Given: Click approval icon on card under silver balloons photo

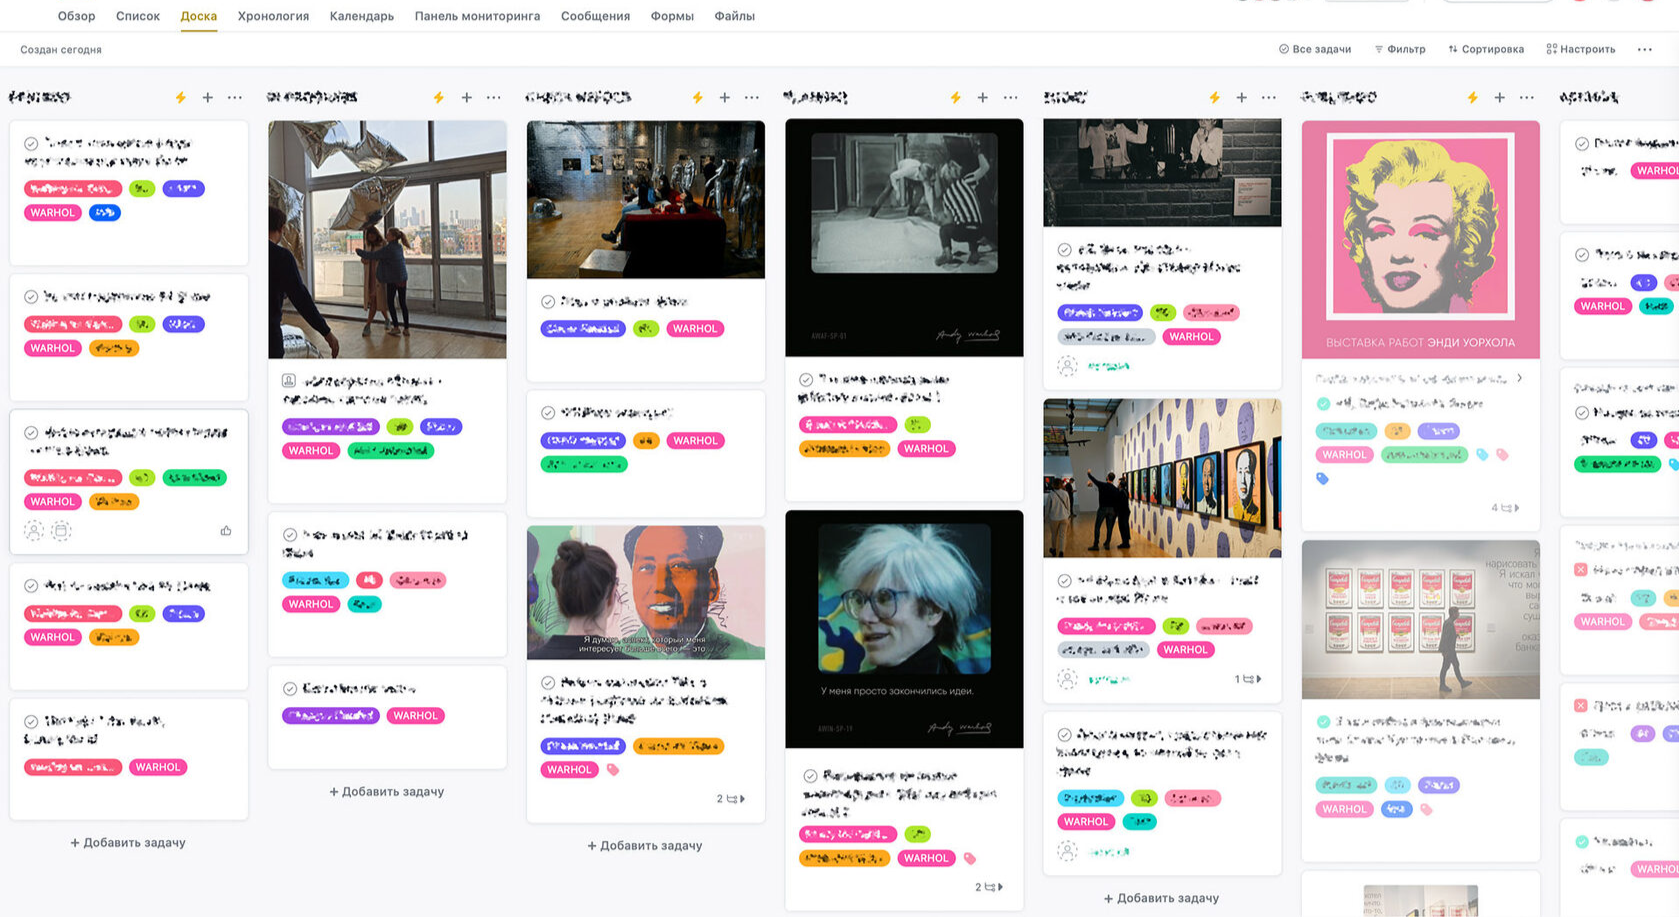Looking at the screenshot, I should [289, 381].
